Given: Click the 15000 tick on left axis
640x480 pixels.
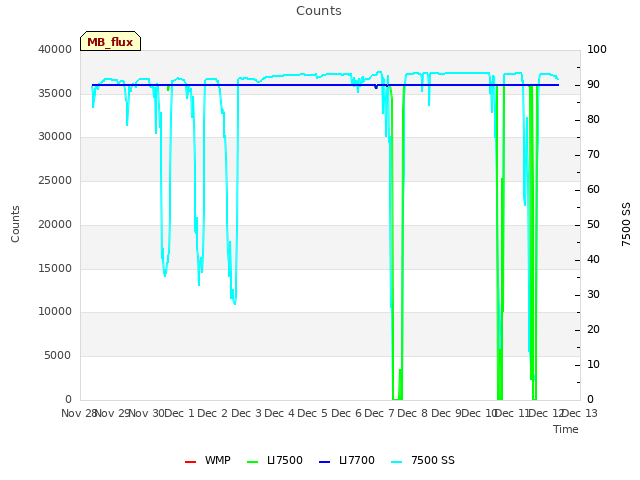Looking at the screenshot, I should tap(55, 268).
